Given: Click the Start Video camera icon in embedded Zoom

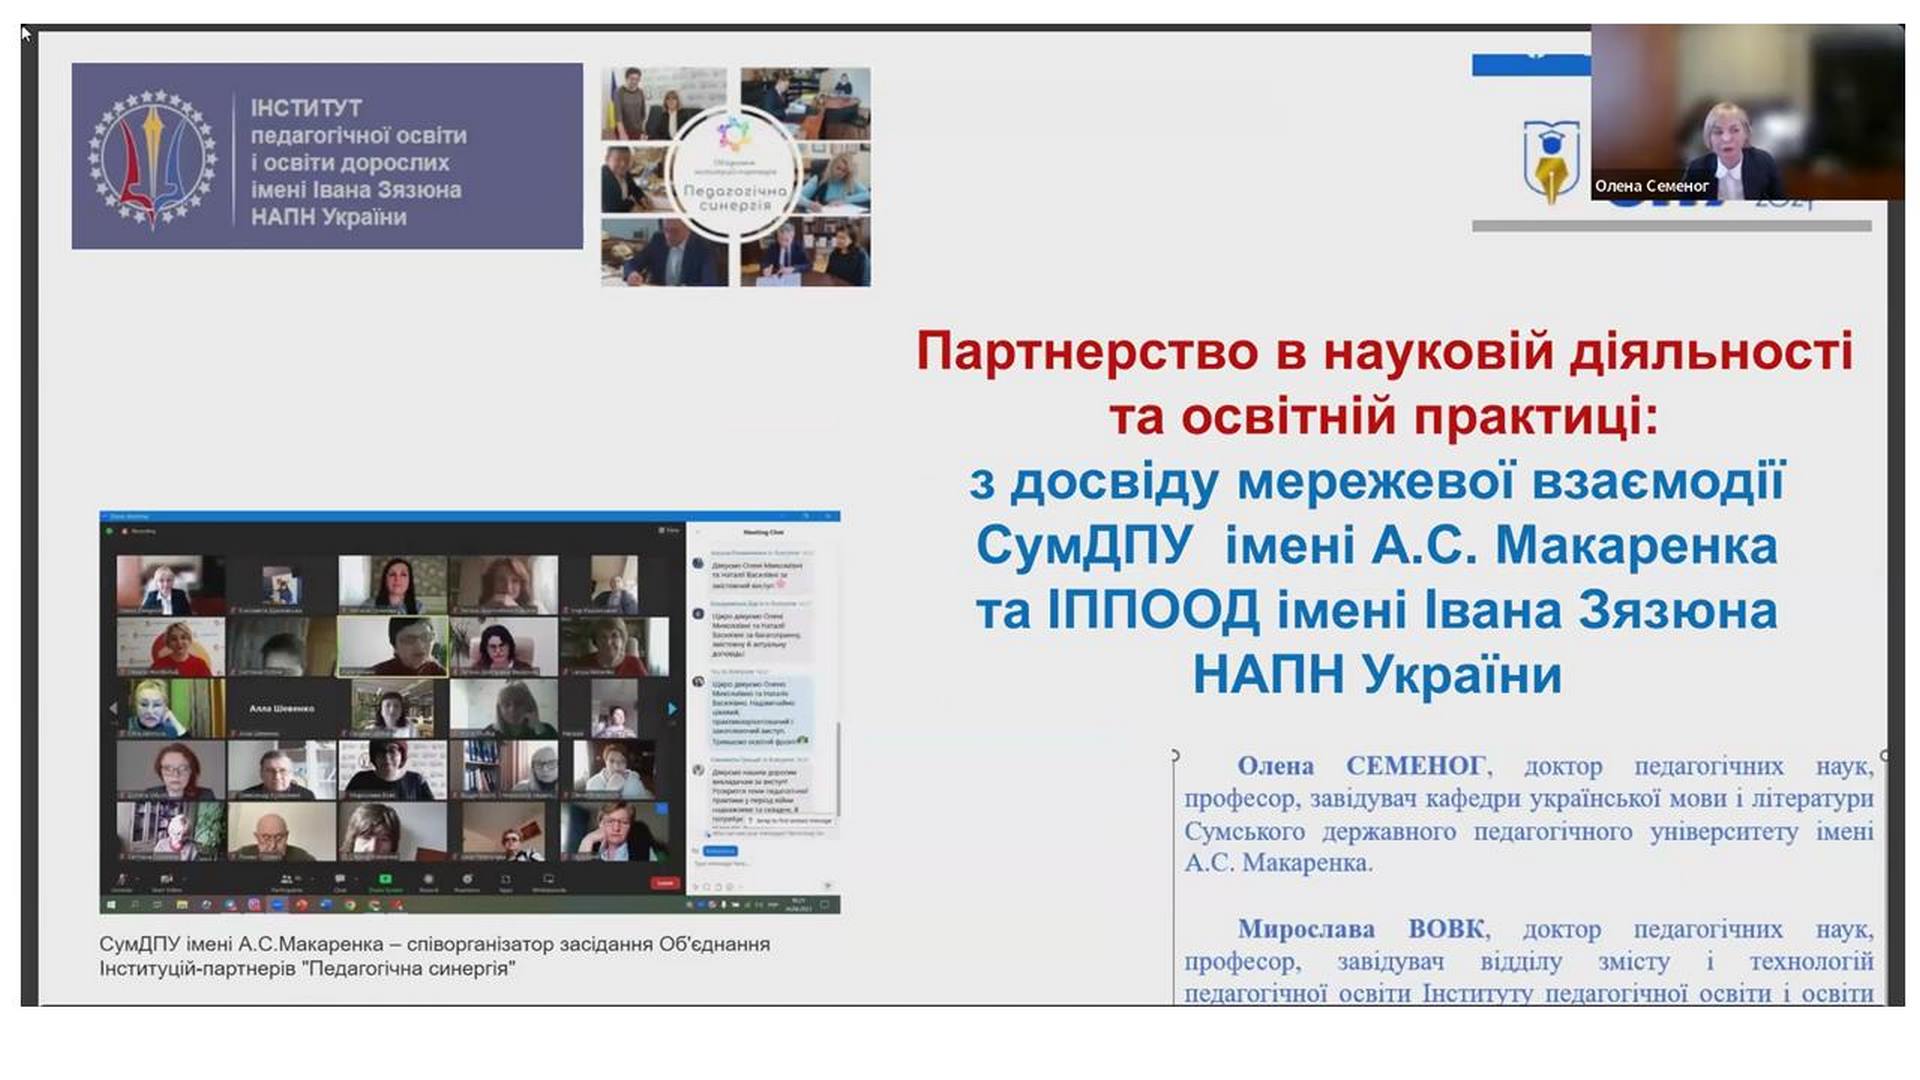Looking at the screenshot, I should click(166, 879).
